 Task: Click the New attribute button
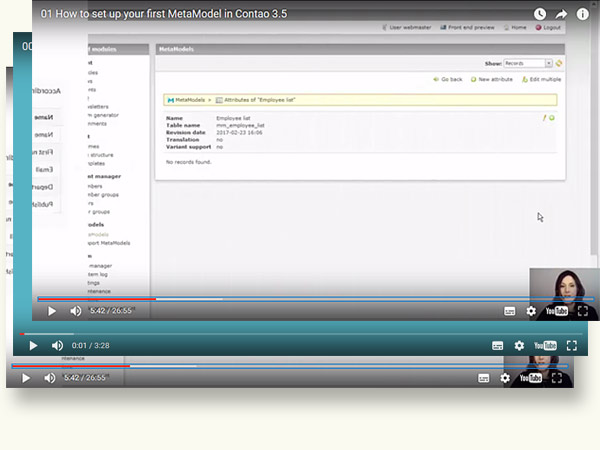(x=492, y=79)
